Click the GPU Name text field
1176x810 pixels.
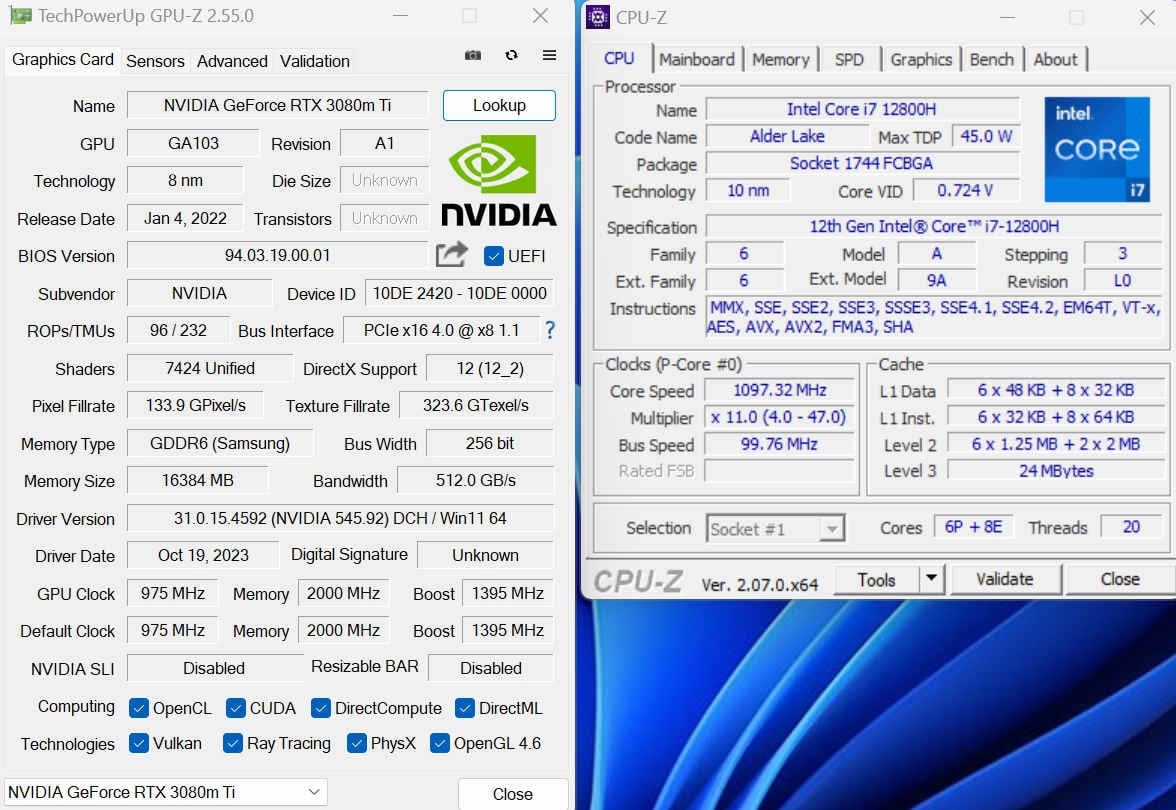[278, 106]
